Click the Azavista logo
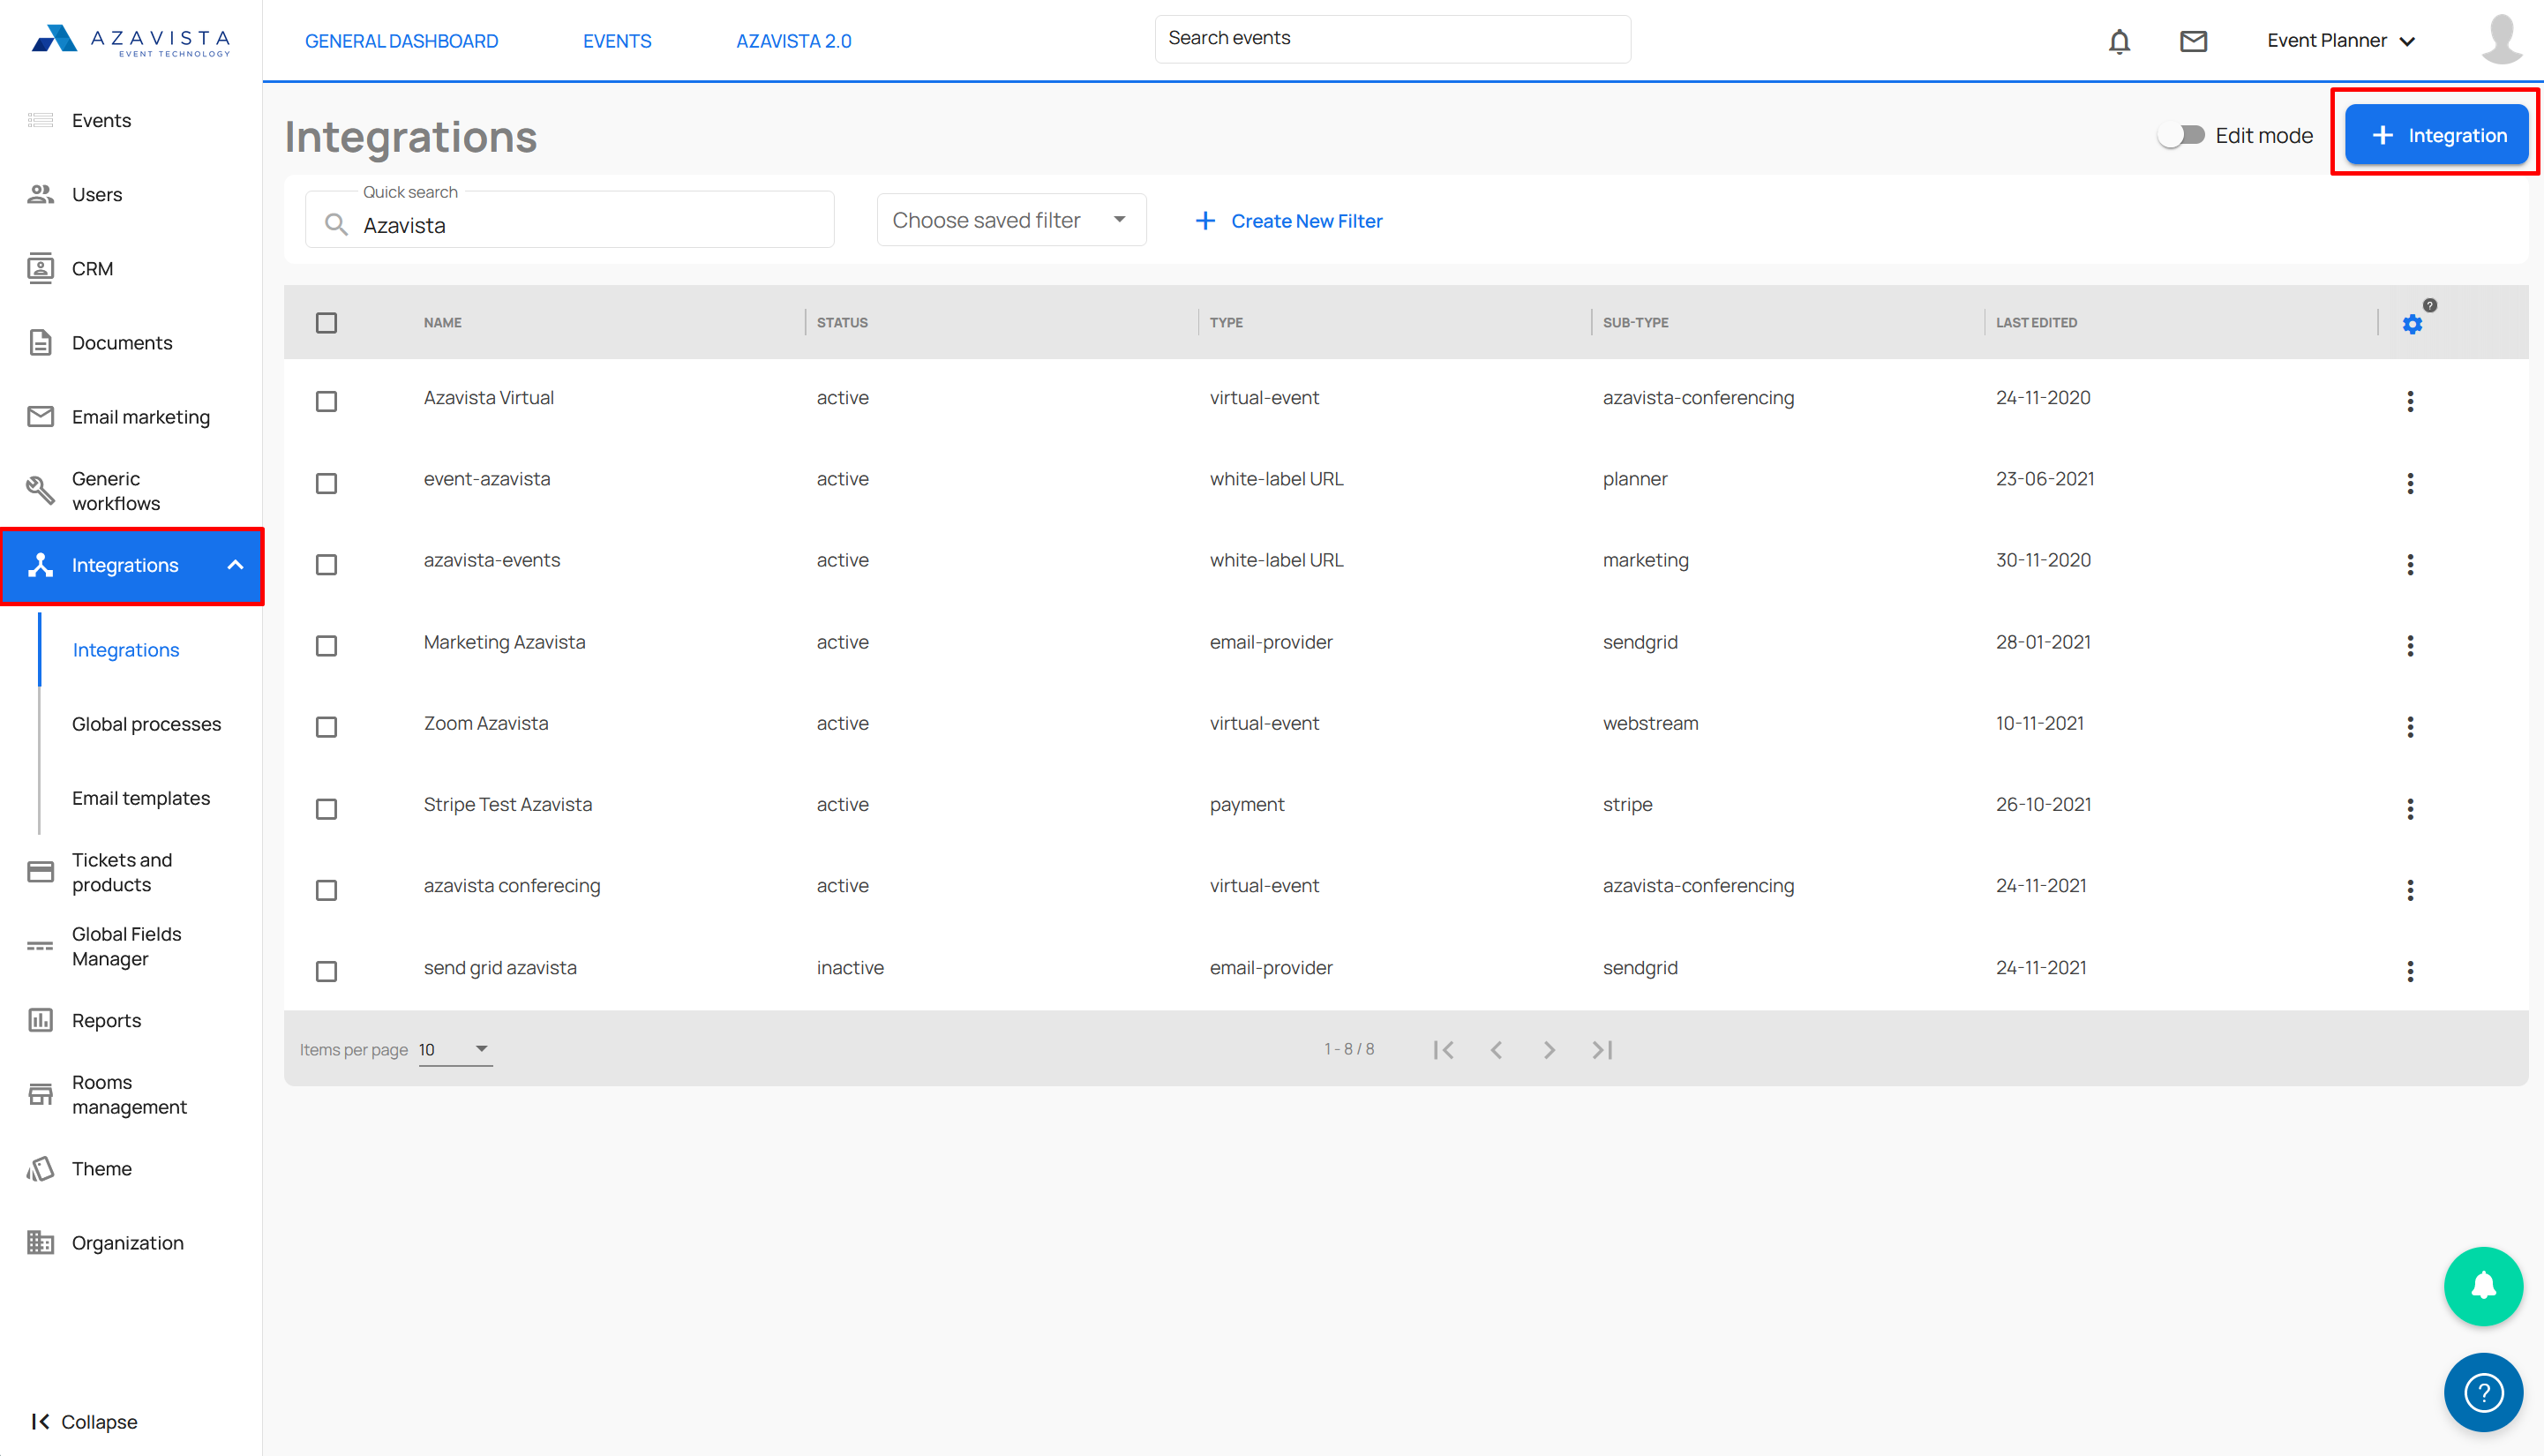 tap(131, 40)
